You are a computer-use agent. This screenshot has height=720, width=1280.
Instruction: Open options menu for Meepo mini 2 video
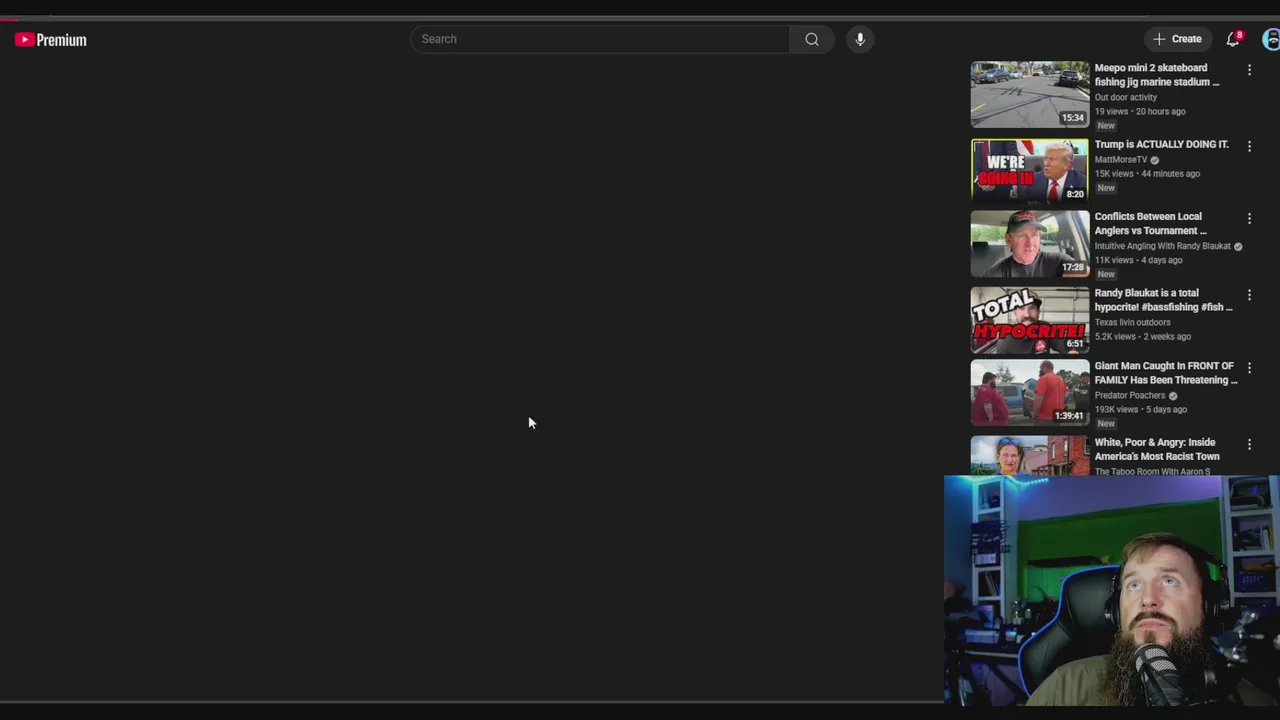1249,70
